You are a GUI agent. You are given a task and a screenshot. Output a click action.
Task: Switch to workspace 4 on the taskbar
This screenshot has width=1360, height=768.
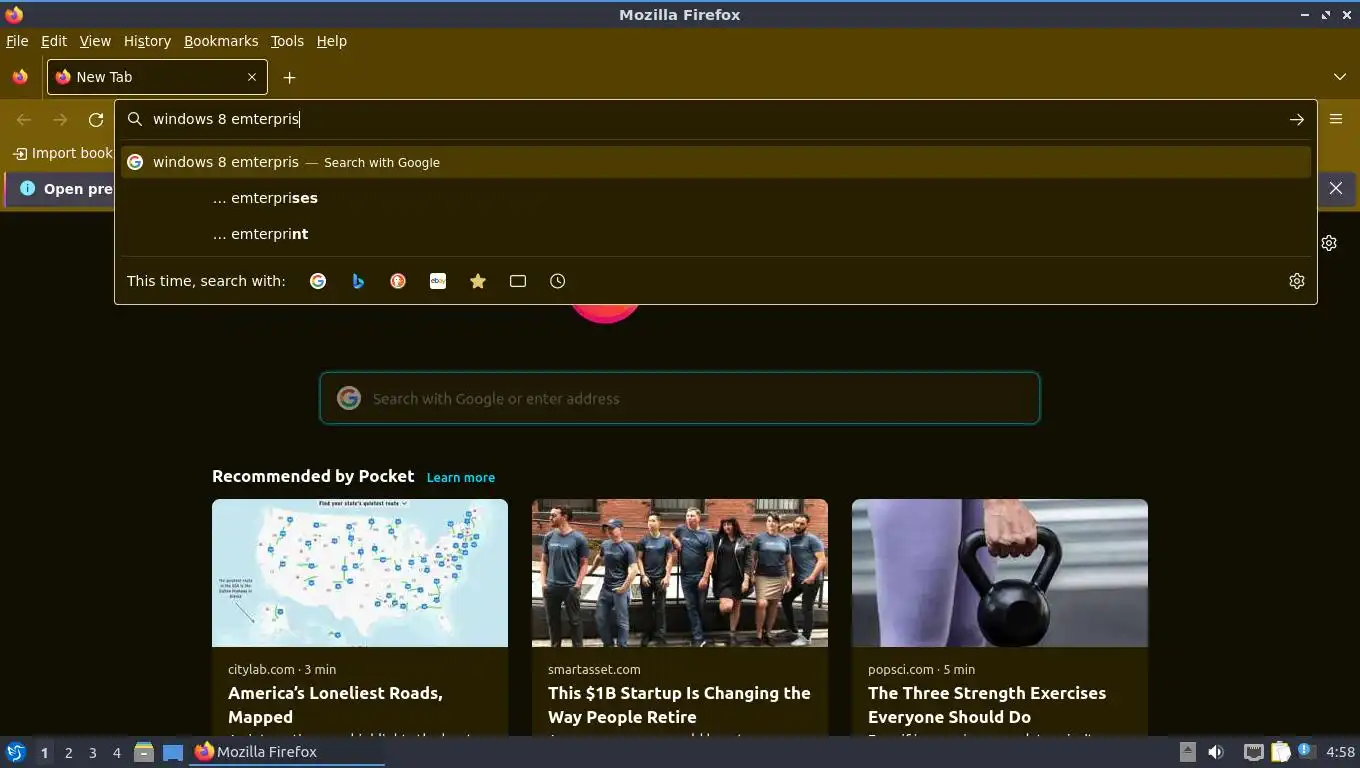117,752
